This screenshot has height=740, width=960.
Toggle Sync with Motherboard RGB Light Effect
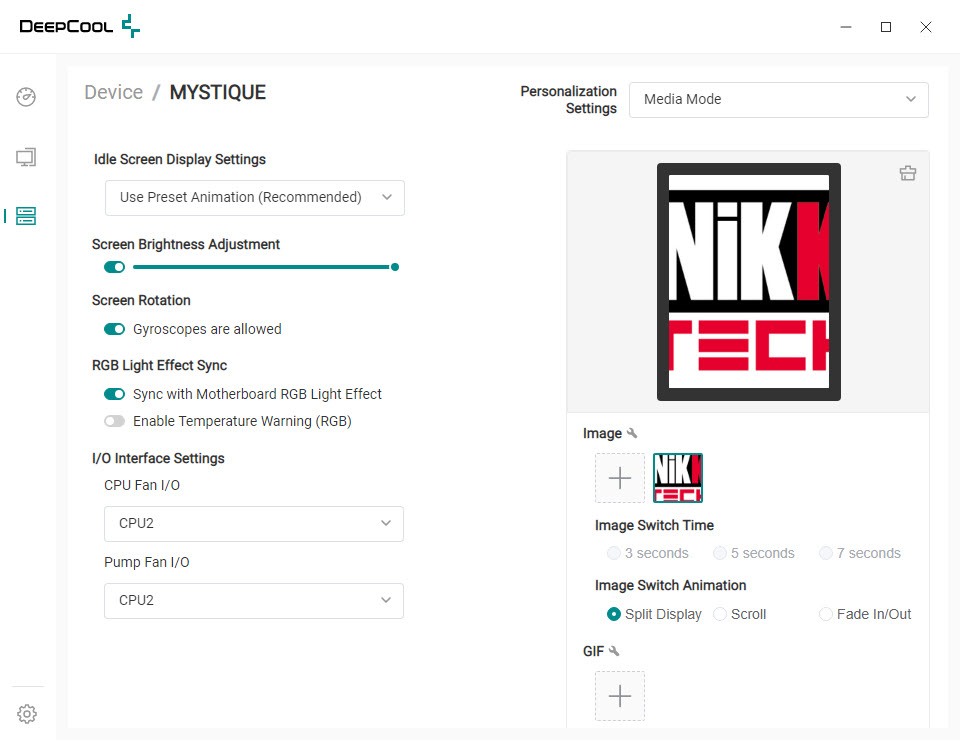(114, 394)
